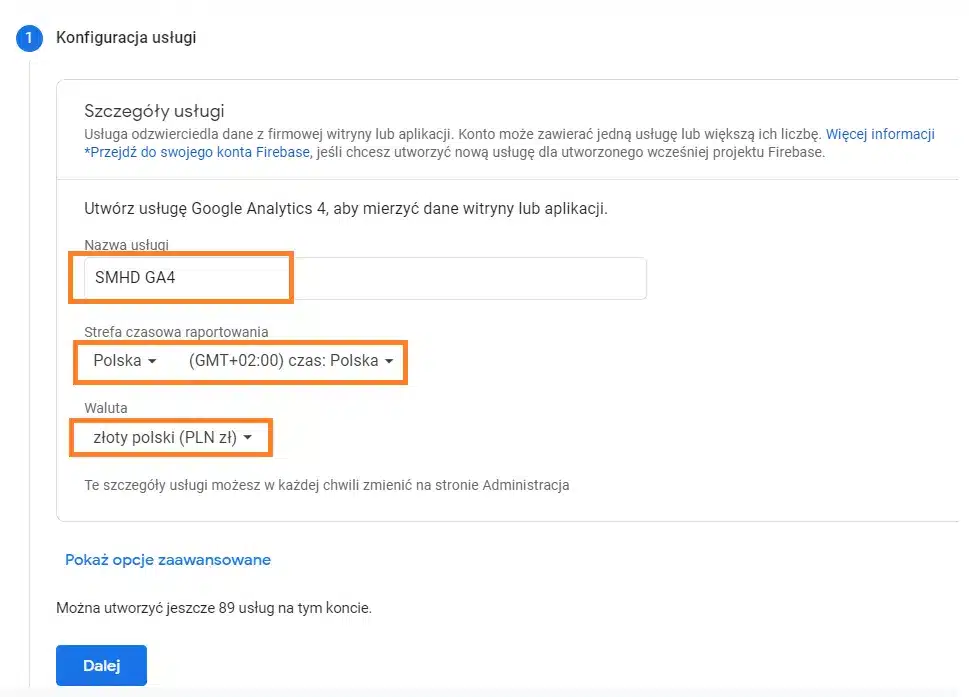
Task: Click the Nazwa usługi input field
Action: click(x=365, y=278)
